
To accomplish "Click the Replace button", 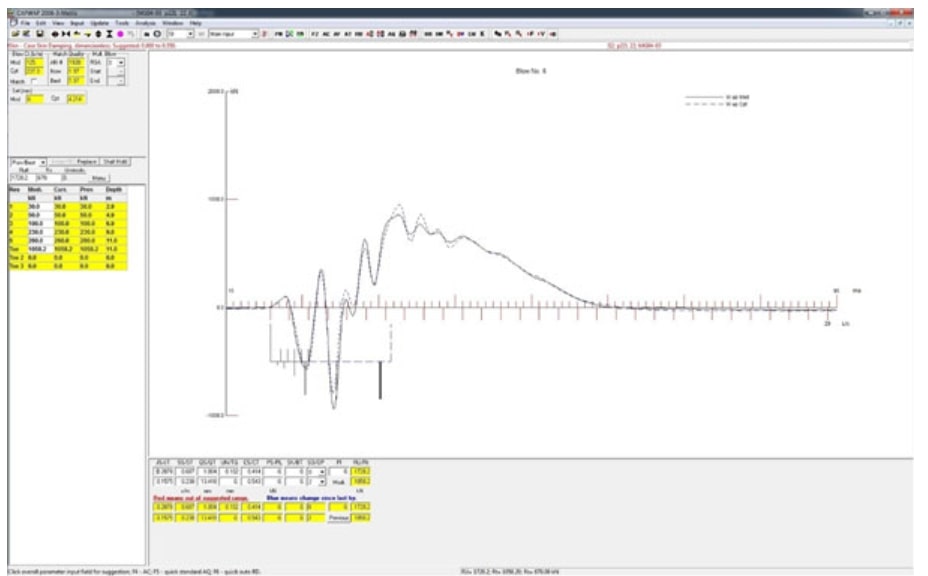I will [x=87, y=161].
